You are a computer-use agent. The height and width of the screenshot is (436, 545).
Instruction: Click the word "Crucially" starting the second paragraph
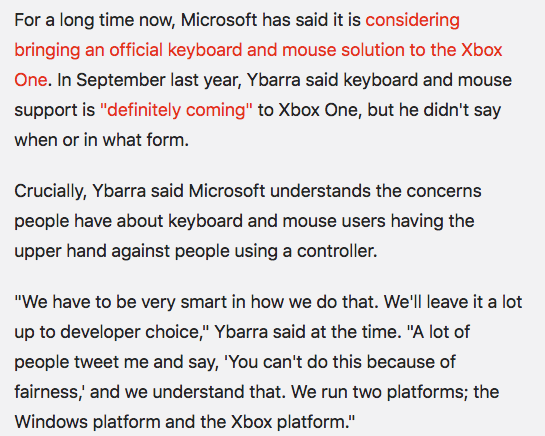[50, 191]
